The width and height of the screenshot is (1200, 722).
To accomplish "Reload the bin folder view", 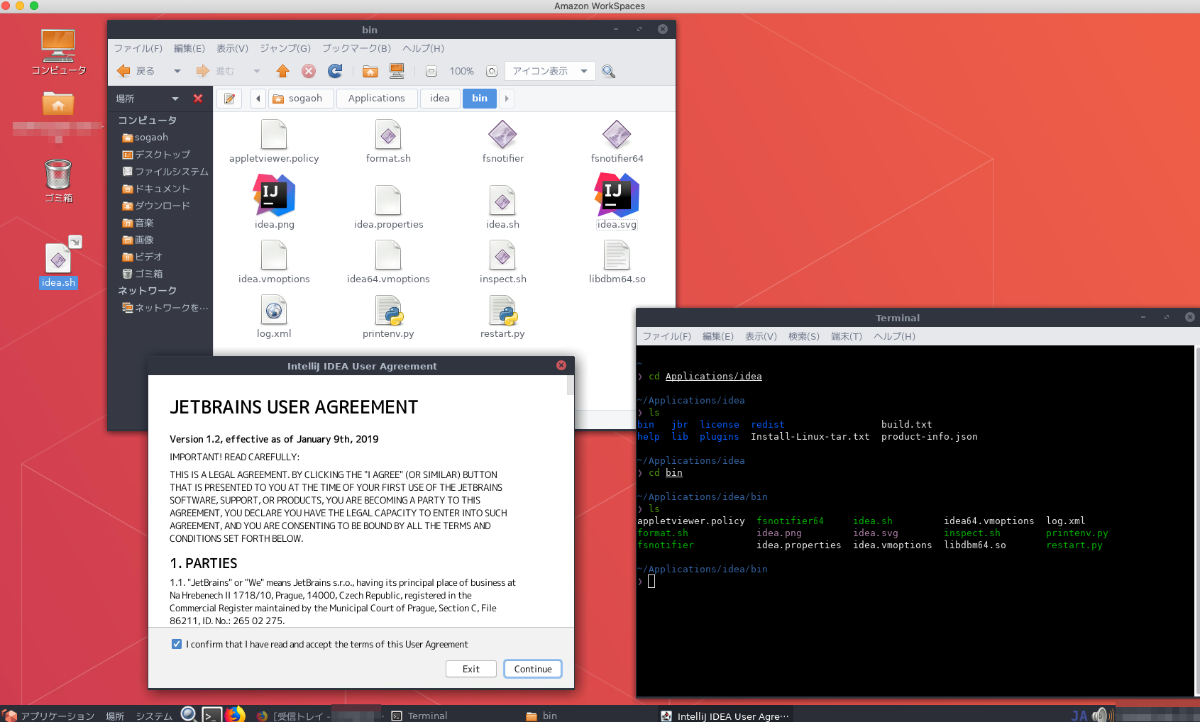I will (x=336, y=71).
